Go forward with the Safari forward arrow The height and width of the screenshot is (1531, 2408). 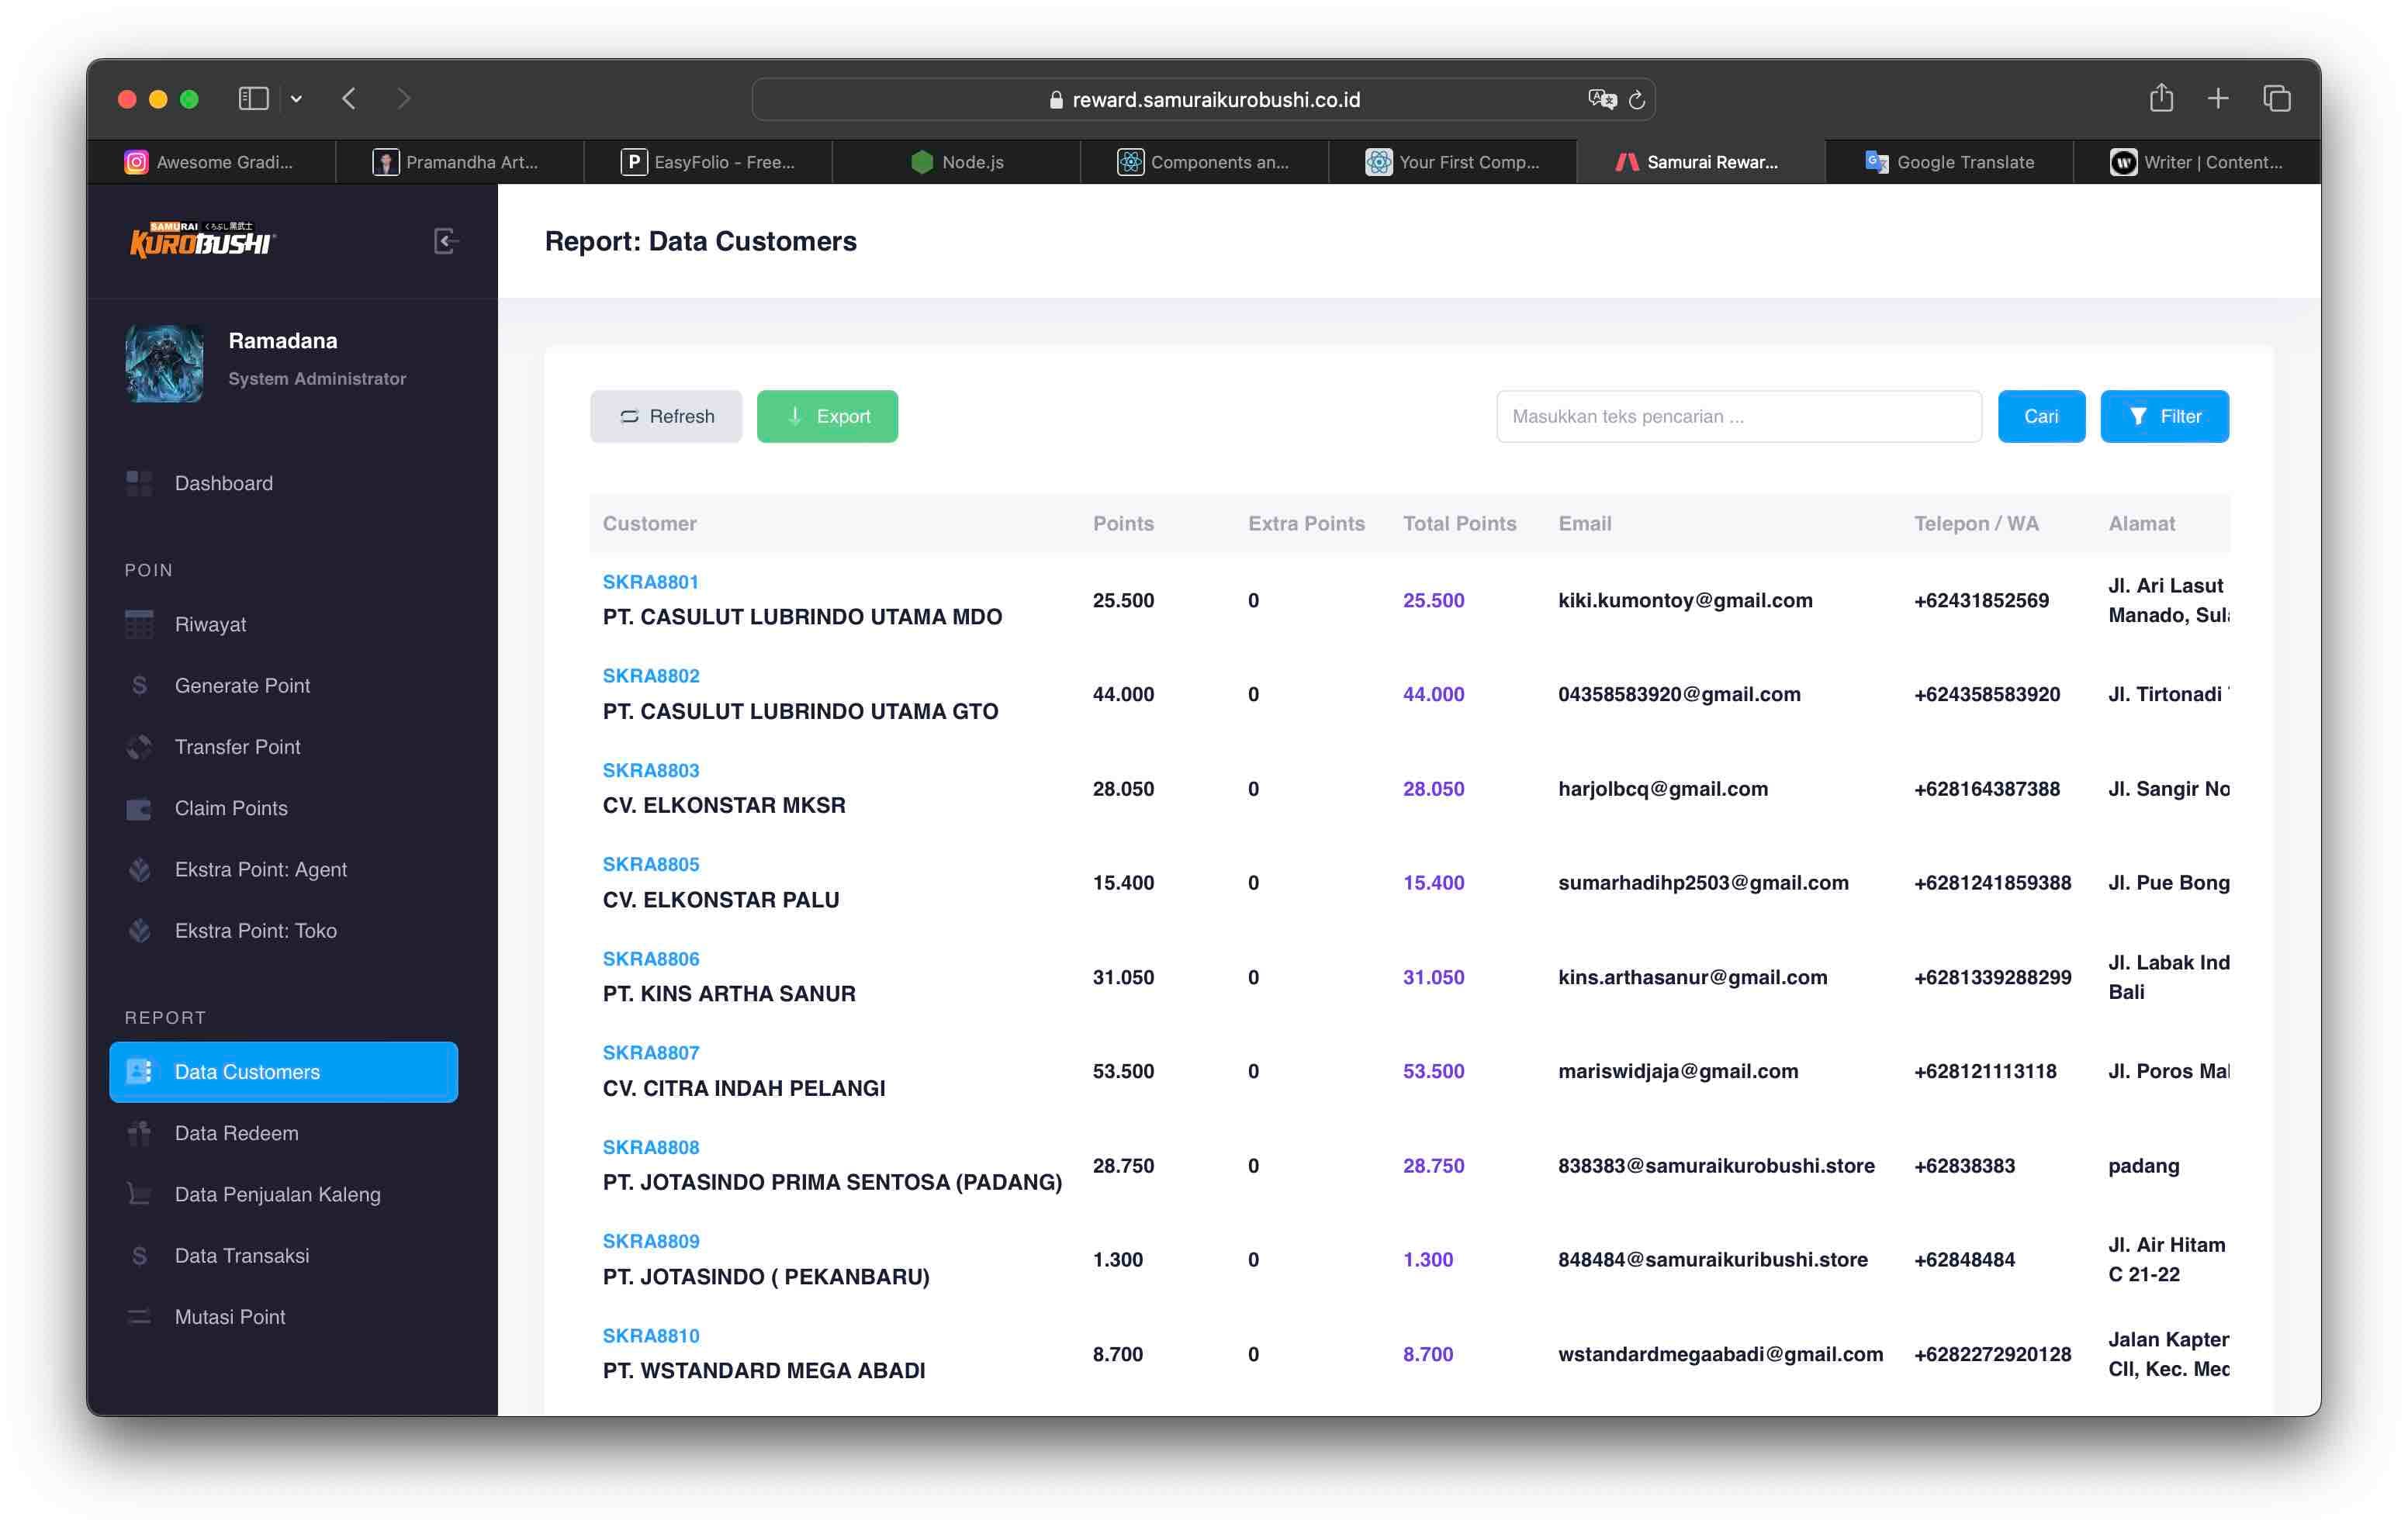tap(403, 98)
